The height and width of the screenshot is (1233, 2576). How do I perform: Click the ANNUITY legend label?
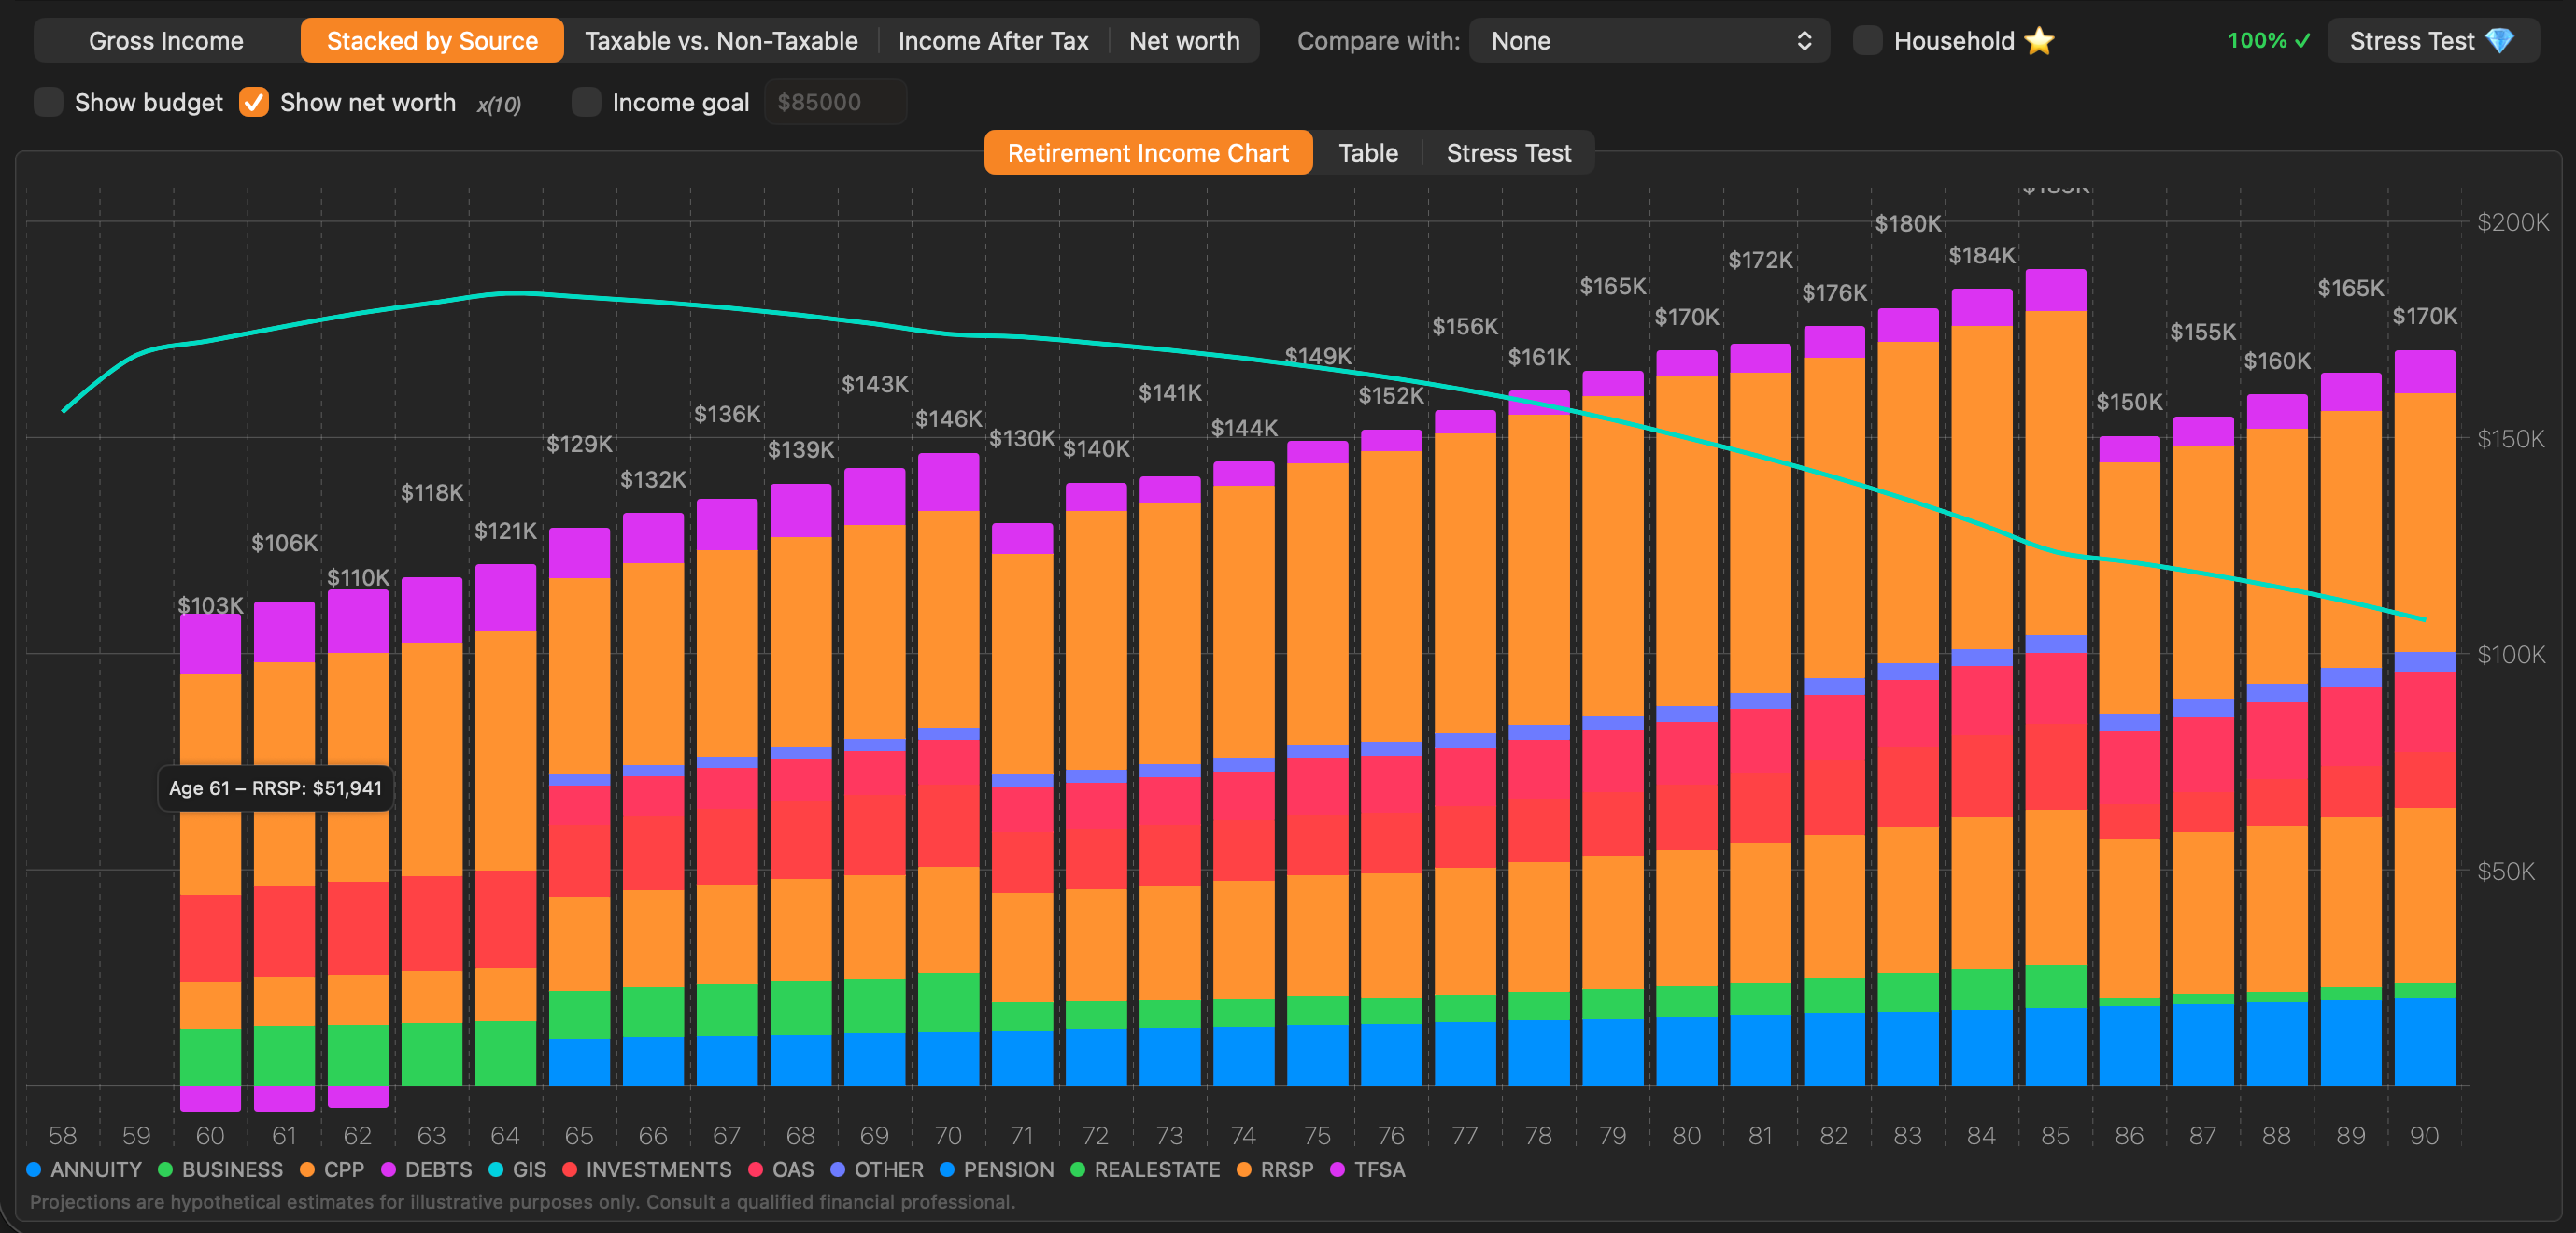tap(96, 1169)
